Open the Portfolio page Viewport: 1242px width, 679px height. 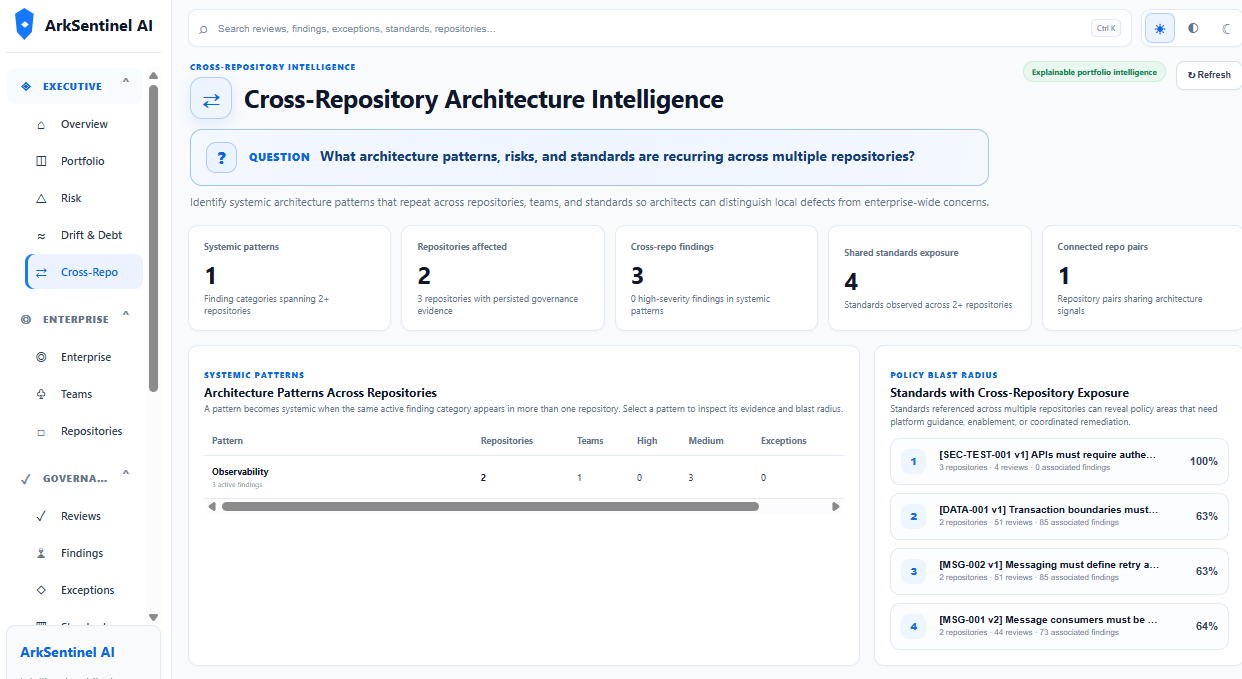pyautogui.click(x=84, y=161)
